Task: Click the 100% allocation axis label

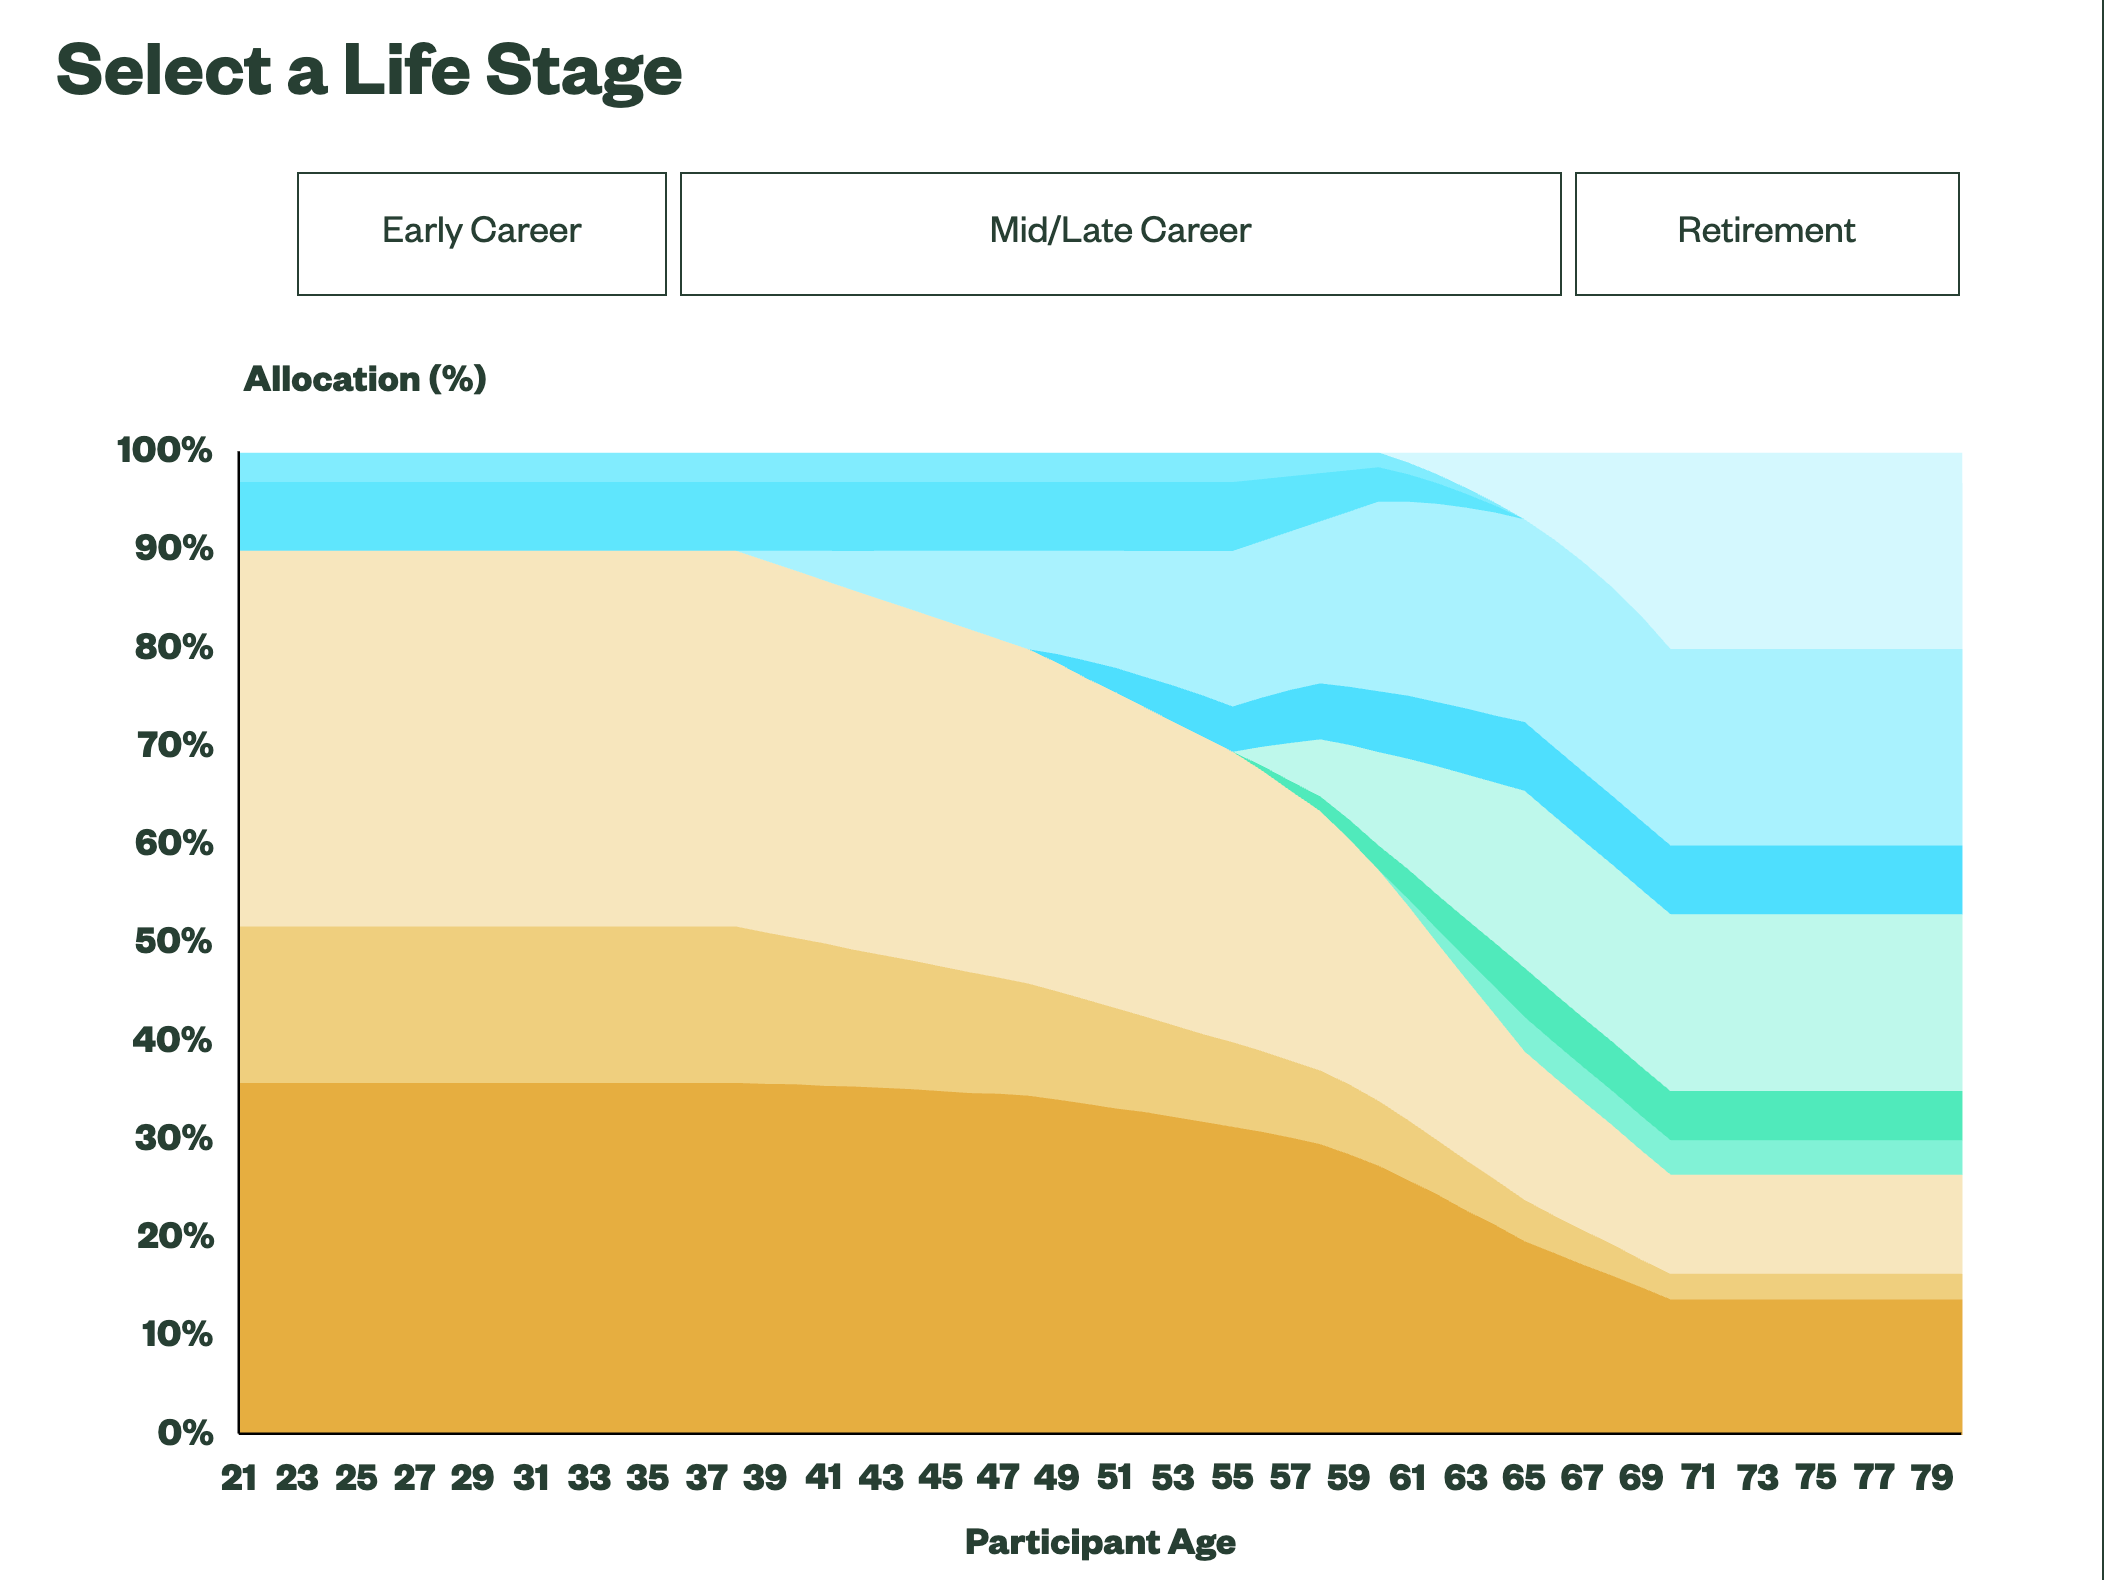Action: tap(165, 450)
